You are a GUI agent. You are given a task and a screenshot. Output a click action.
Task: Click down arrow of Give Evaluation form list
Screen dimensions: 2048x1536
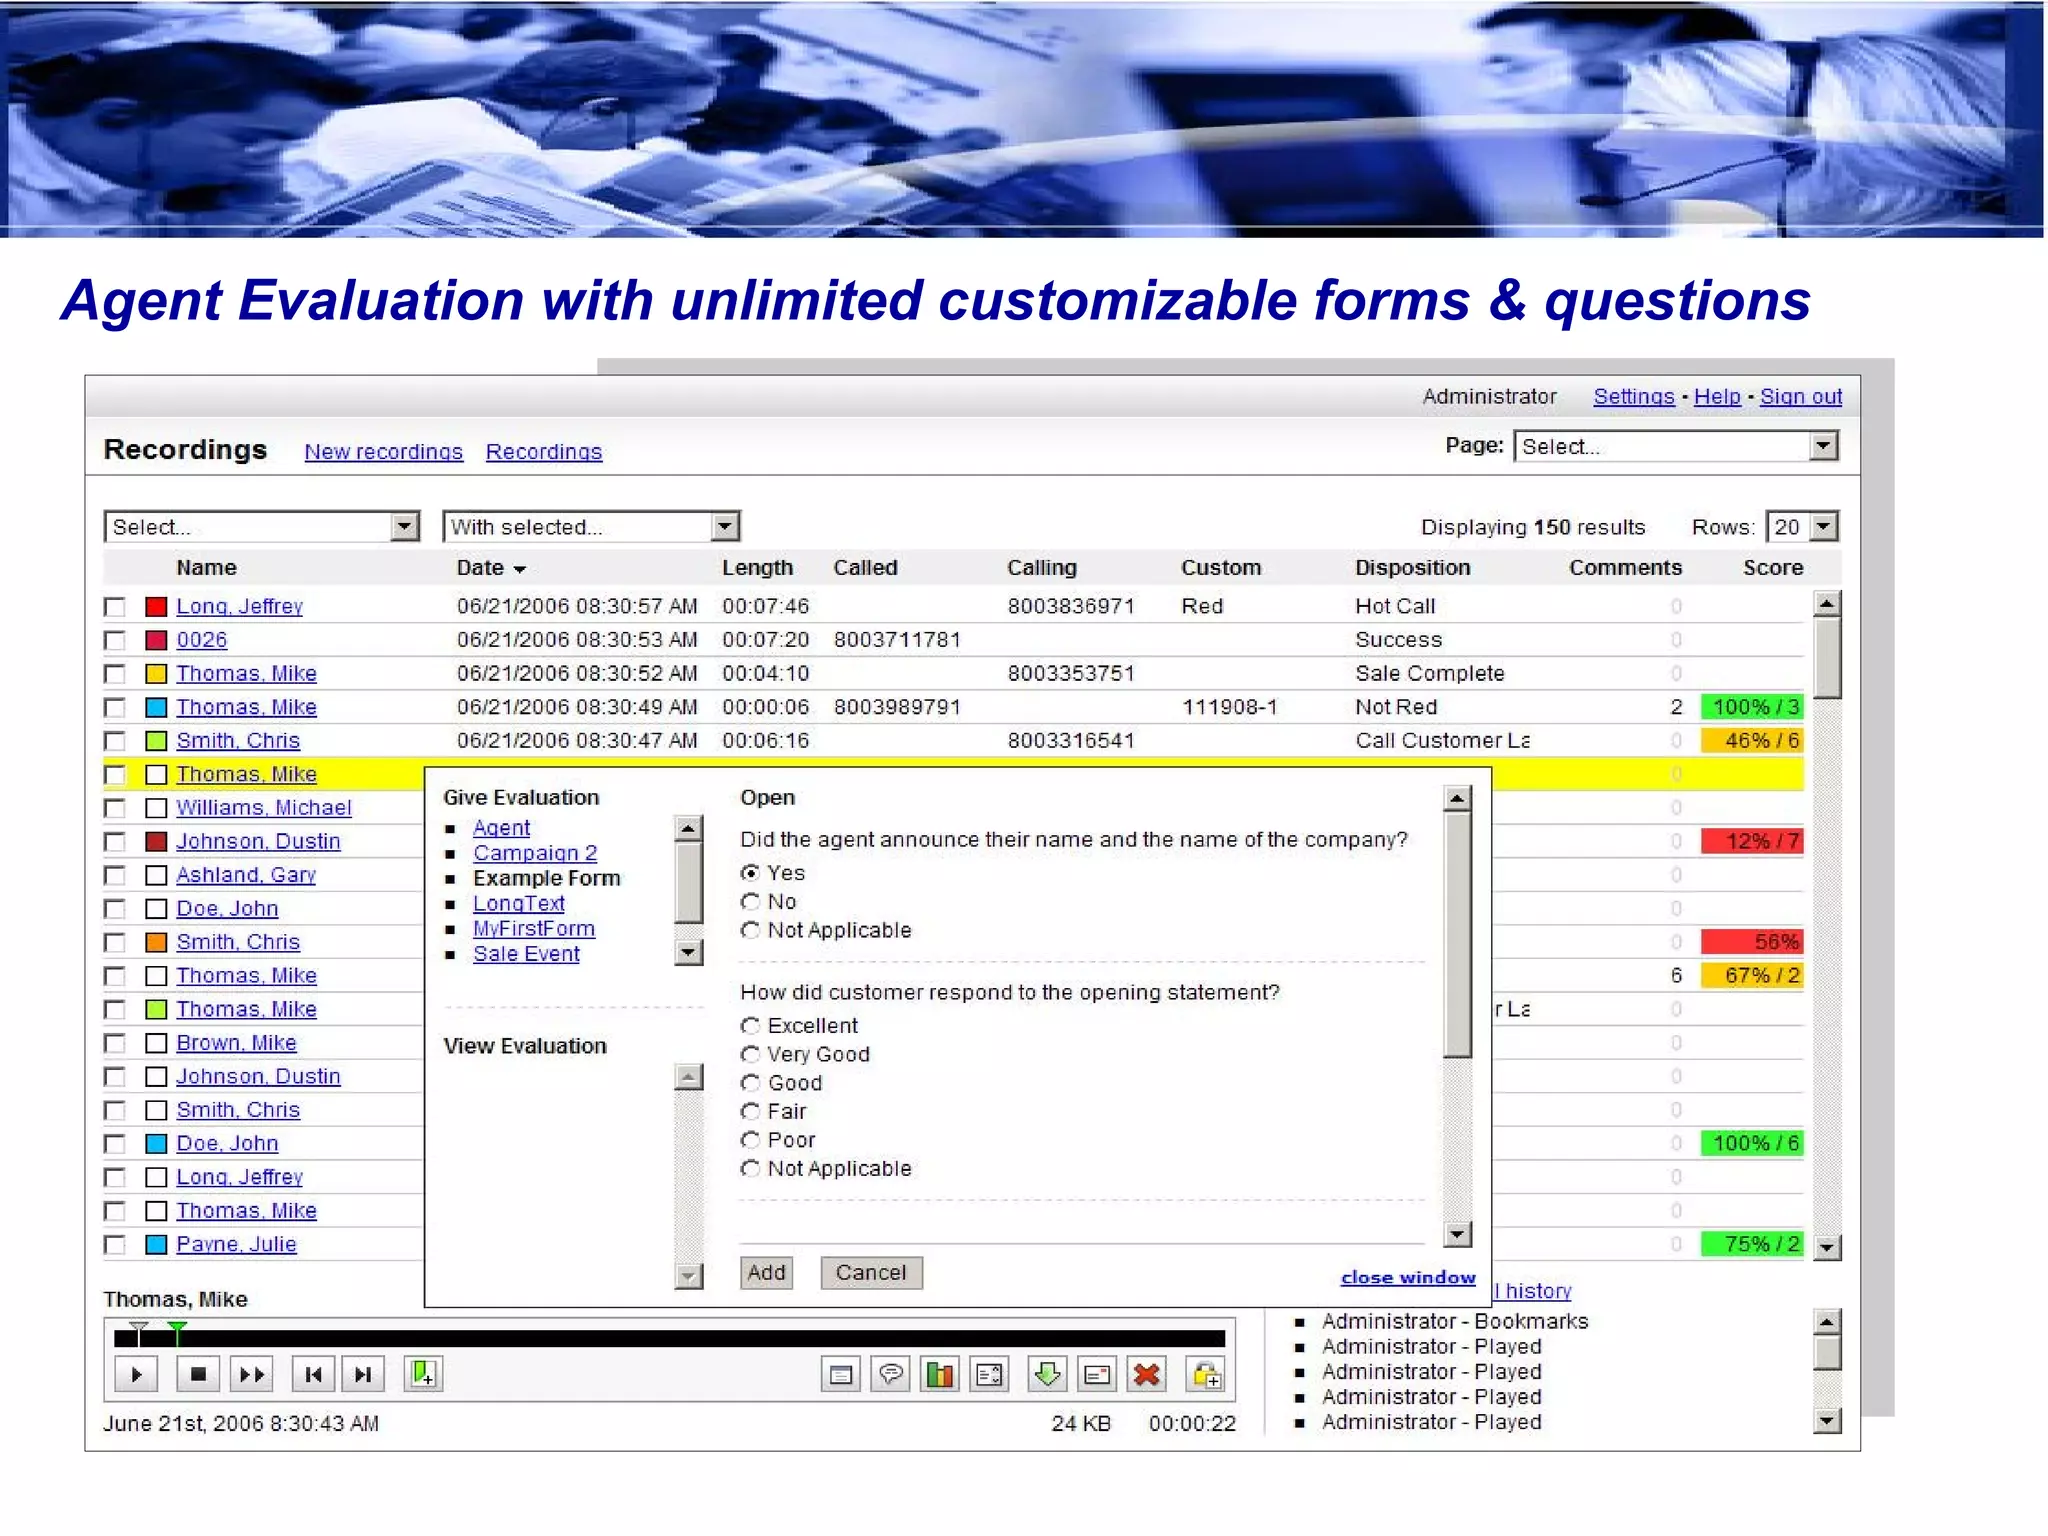688,952
